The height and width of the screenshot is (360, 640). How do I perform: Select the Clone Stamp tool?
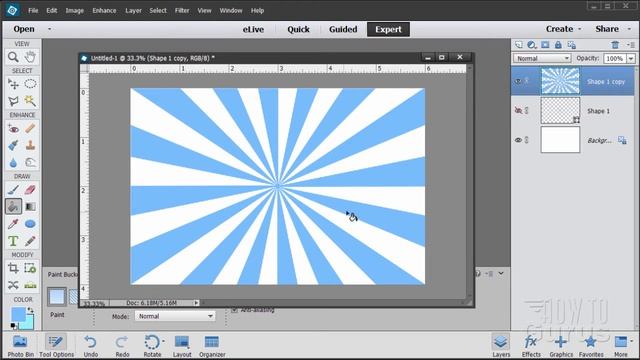30,145
